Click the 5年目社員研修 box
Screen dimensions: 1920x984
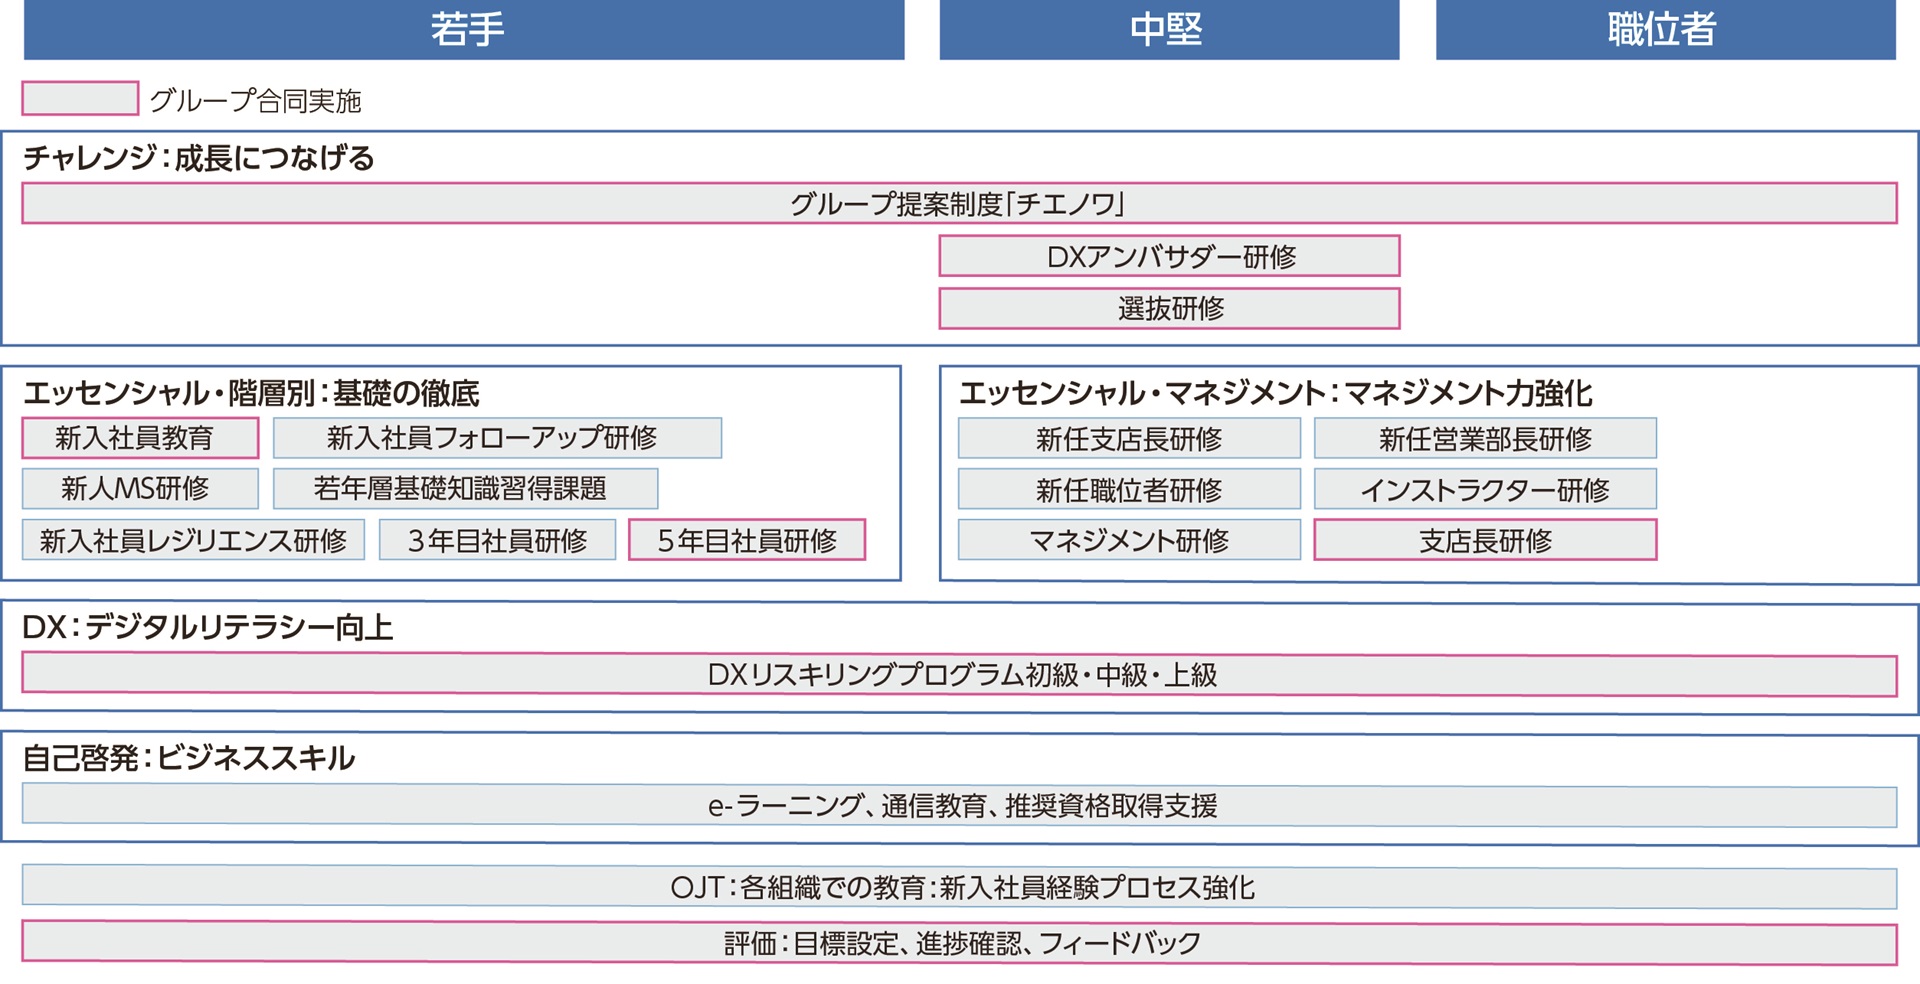[x=746, y=541]
